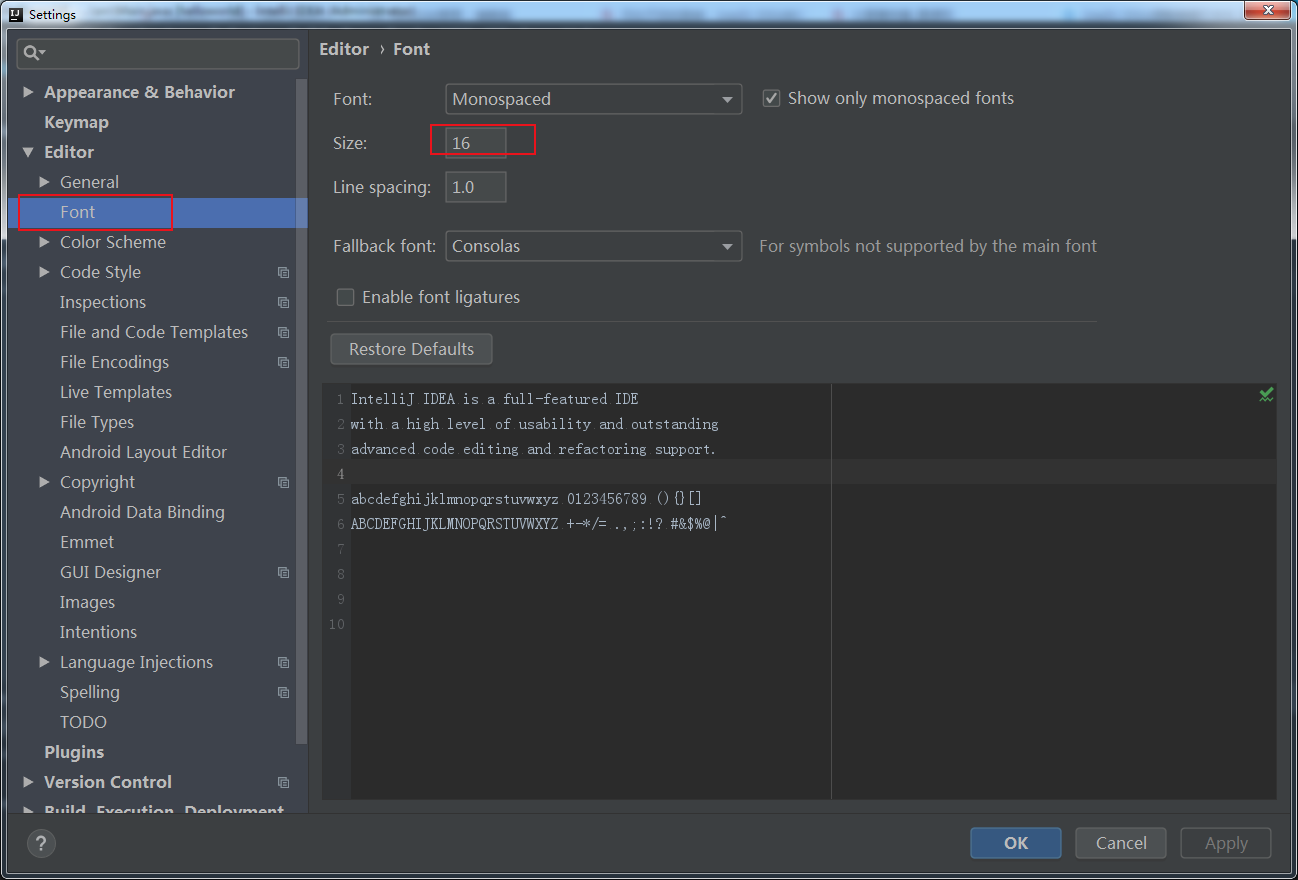1298x880 pixels.
Task: Expand the Color Scheme node
Action: [x=44, y=242]
